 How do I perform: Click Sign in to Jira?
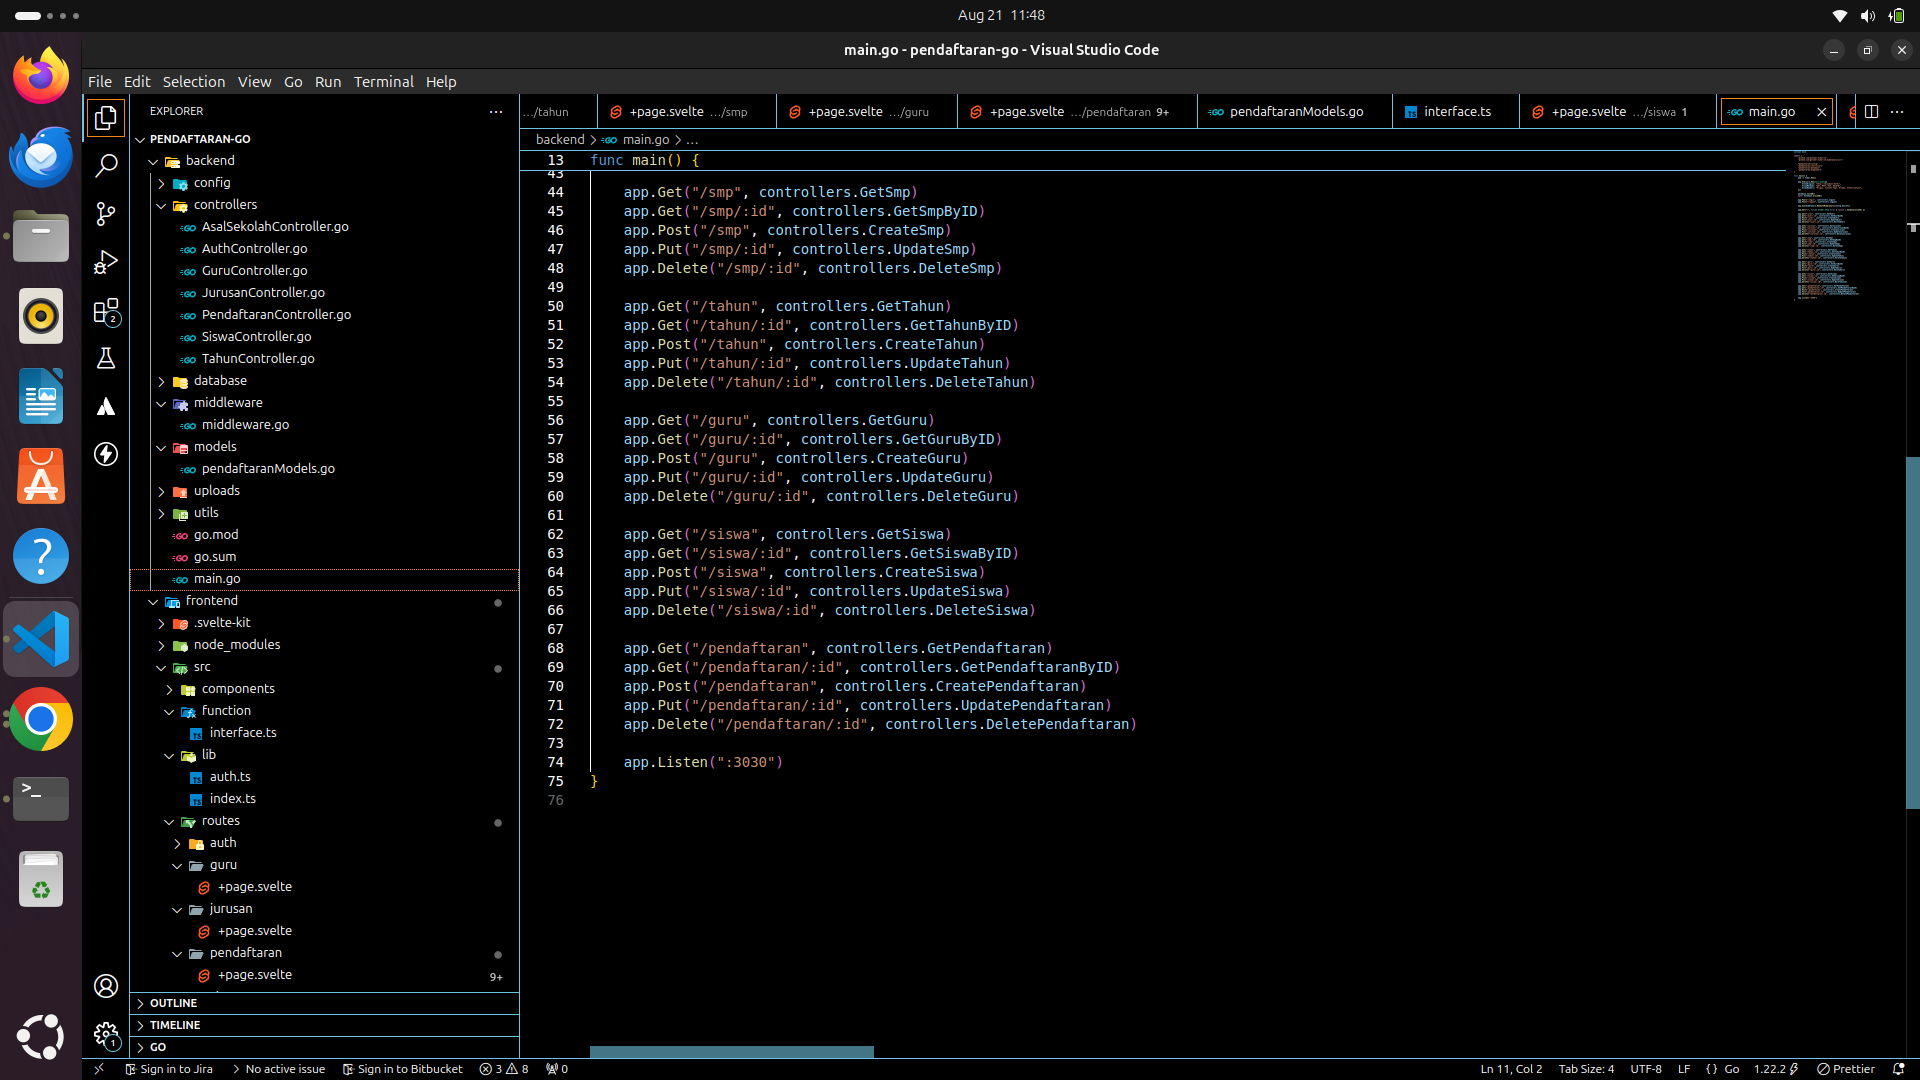pyautogui.click(x=169, y=1069)
